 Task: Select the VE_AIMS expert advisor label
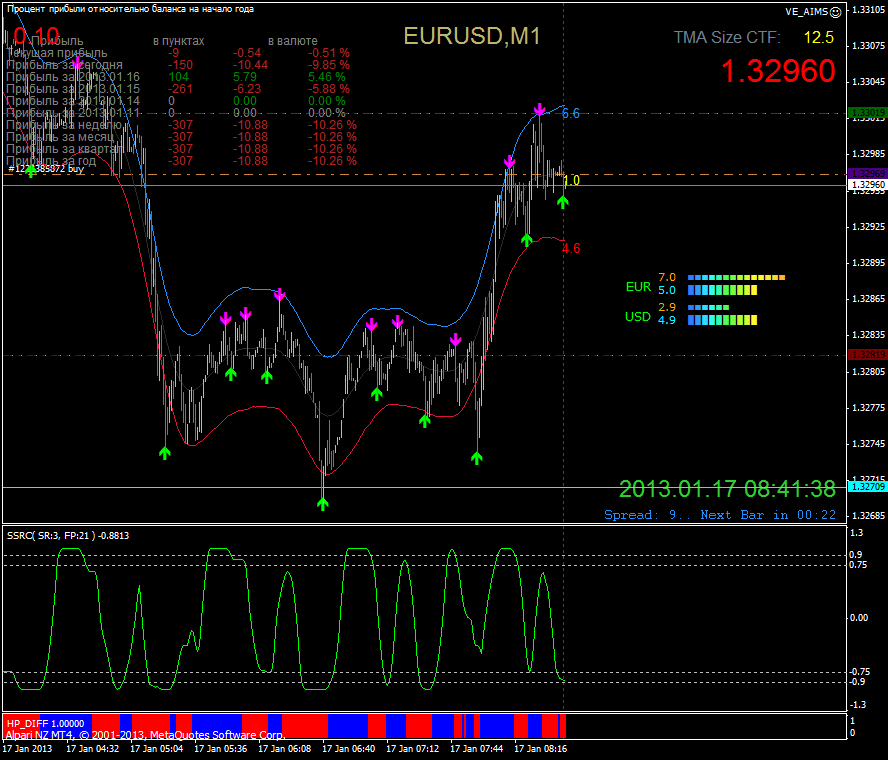[x=806, y=12]
